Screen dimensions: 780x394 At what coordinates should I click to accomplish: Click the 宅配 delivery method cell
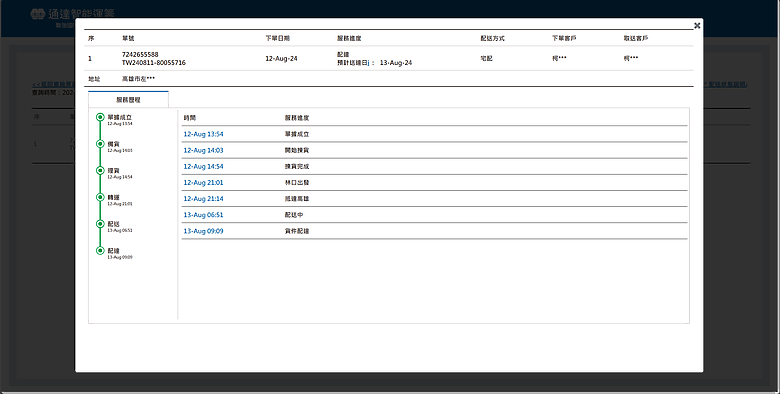(486, 58)
